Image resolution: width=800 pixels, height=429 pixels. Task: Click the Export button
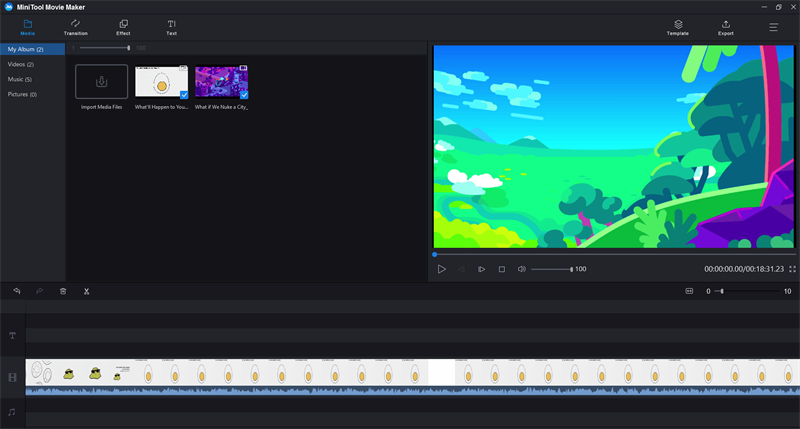tap(726, 28)
